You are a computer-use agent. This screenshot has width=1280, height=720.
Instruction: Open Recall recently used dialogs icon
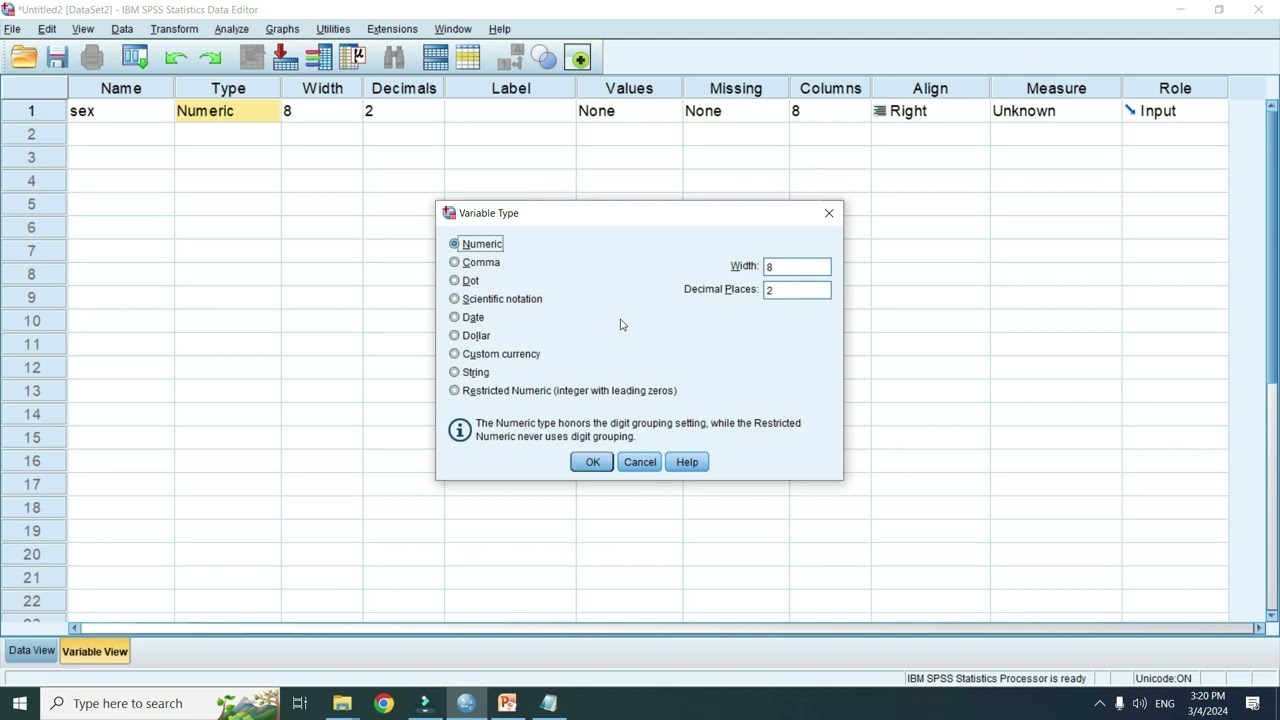click(135, 58)
